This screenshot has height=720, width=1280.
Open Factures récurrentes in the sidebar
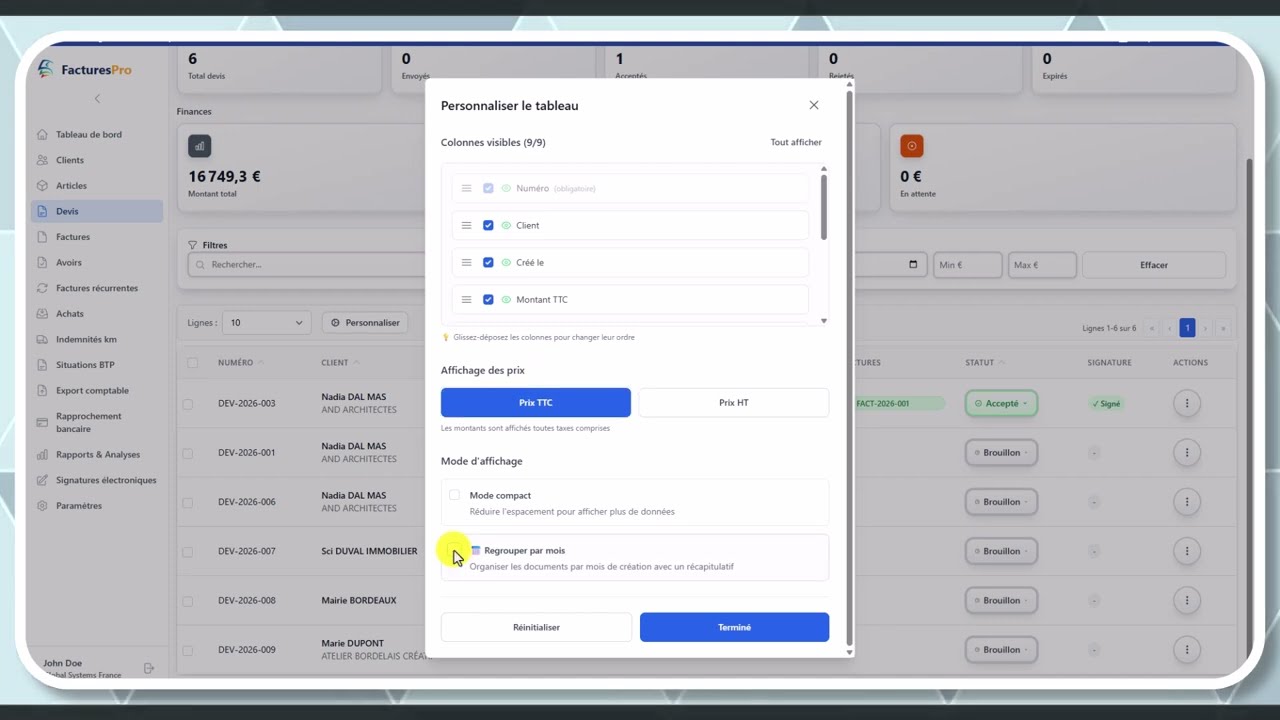[96, 288]
